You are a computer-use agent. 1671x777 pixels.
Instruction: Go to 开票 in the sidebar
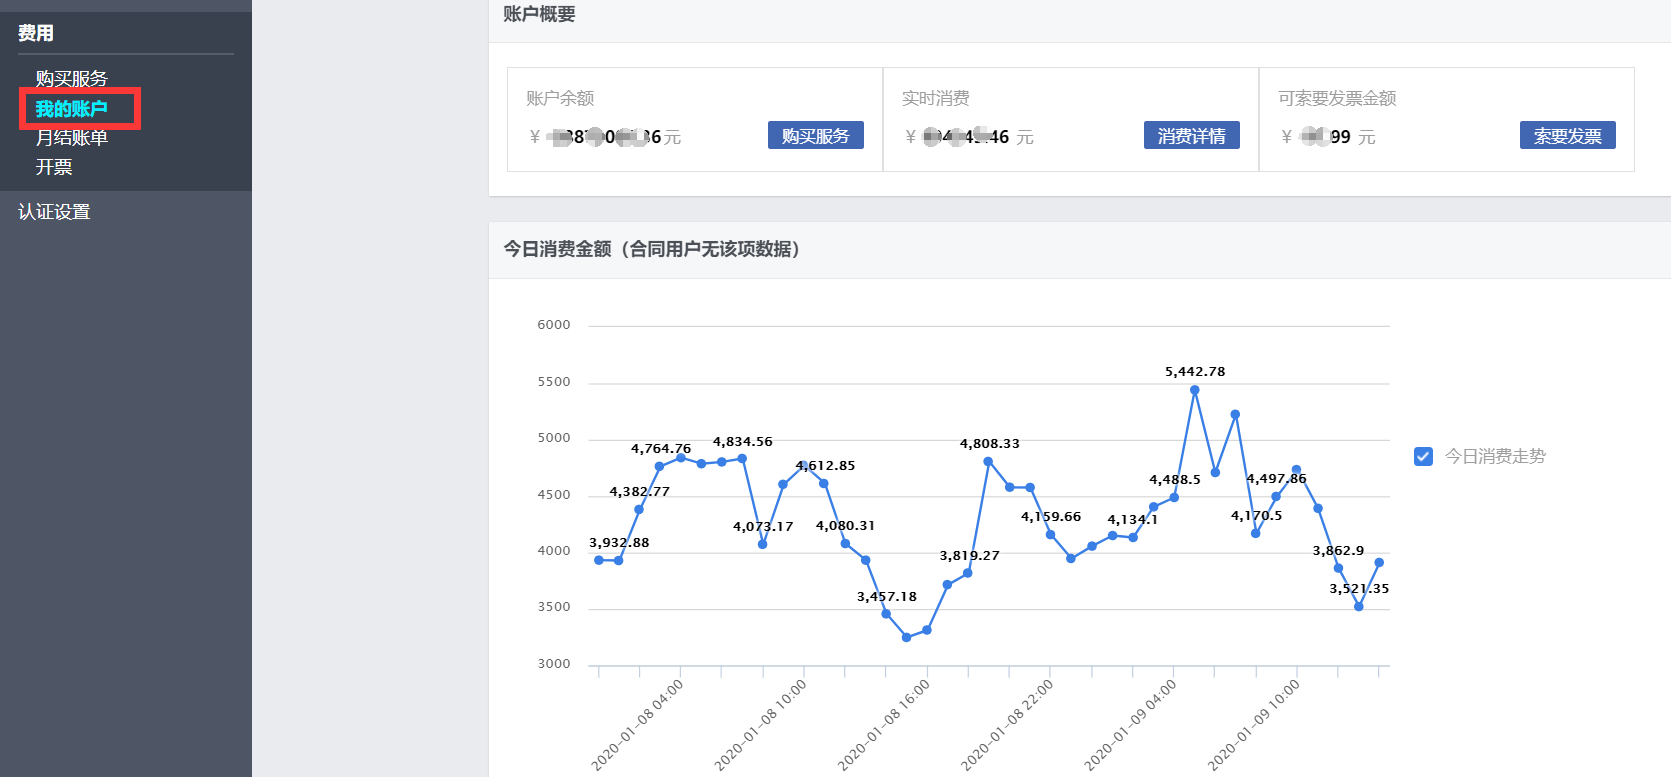pyautogui.click(x=54, y=167)
